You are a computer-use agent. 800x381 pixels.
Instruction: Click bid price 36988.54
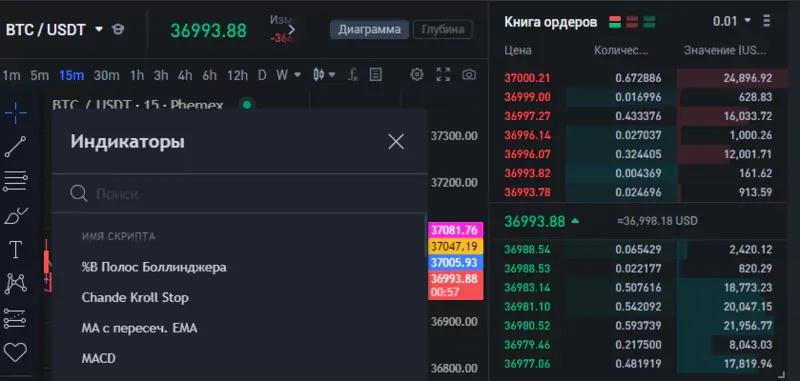[528, 249]
